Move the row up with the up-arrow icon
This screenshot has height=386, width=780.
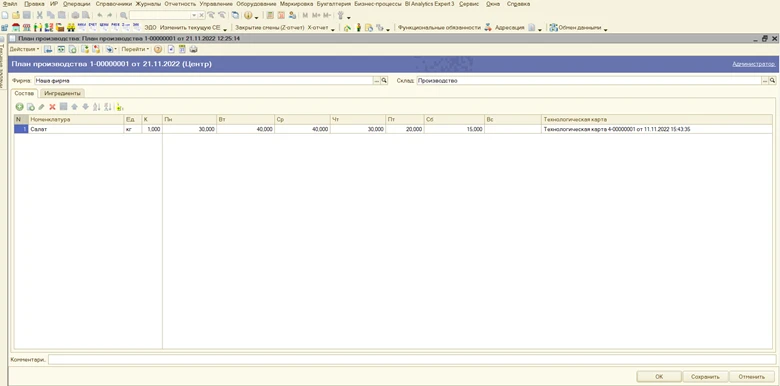(x=75, y=106)
